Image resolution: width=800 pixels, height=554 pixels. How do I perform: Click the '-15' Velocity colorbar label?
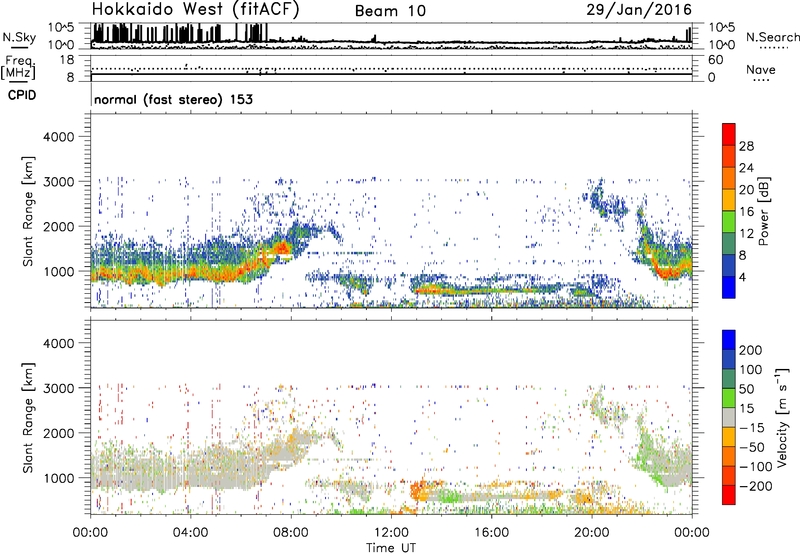point(752,427)
